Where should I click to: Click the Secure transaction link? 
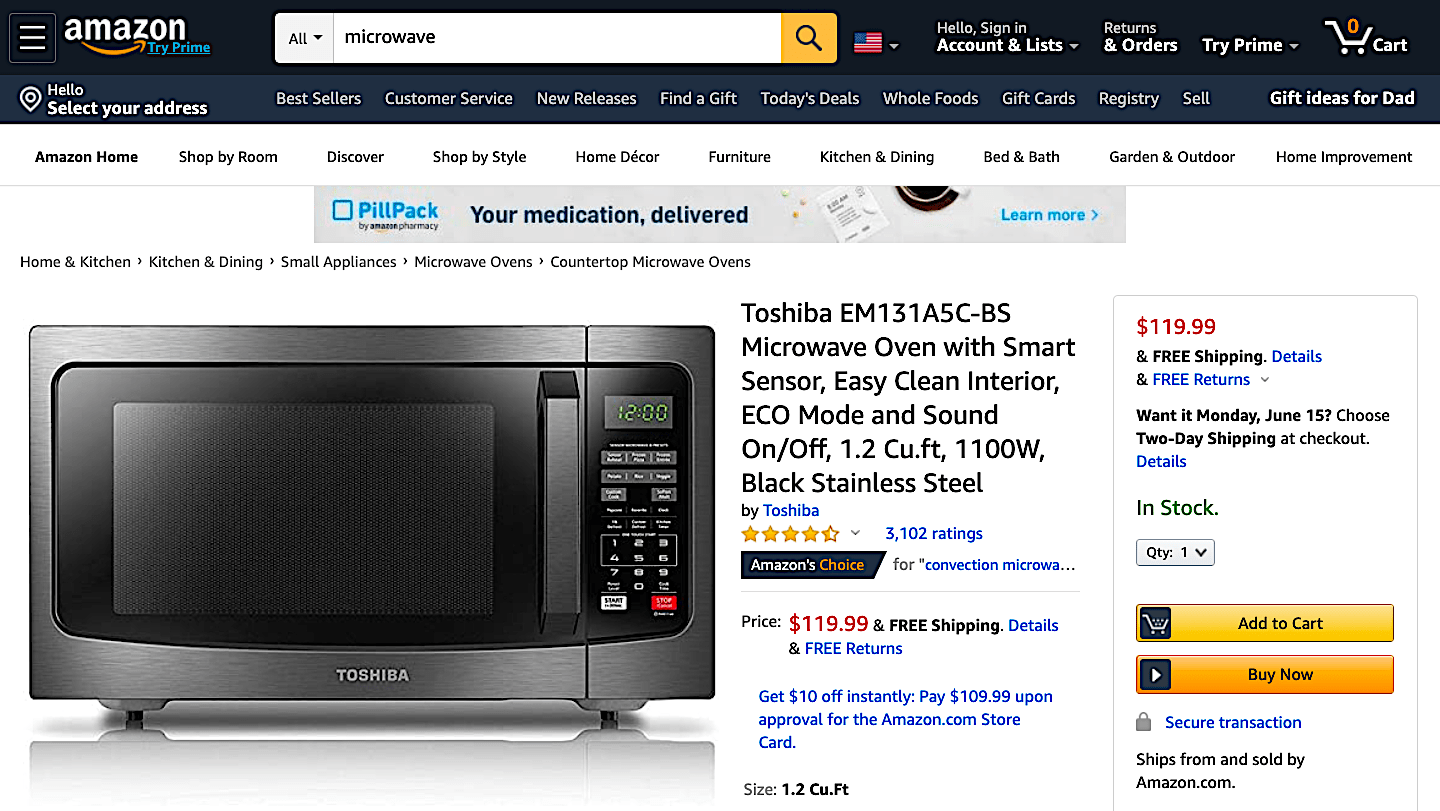click(x=1233, y=722)
